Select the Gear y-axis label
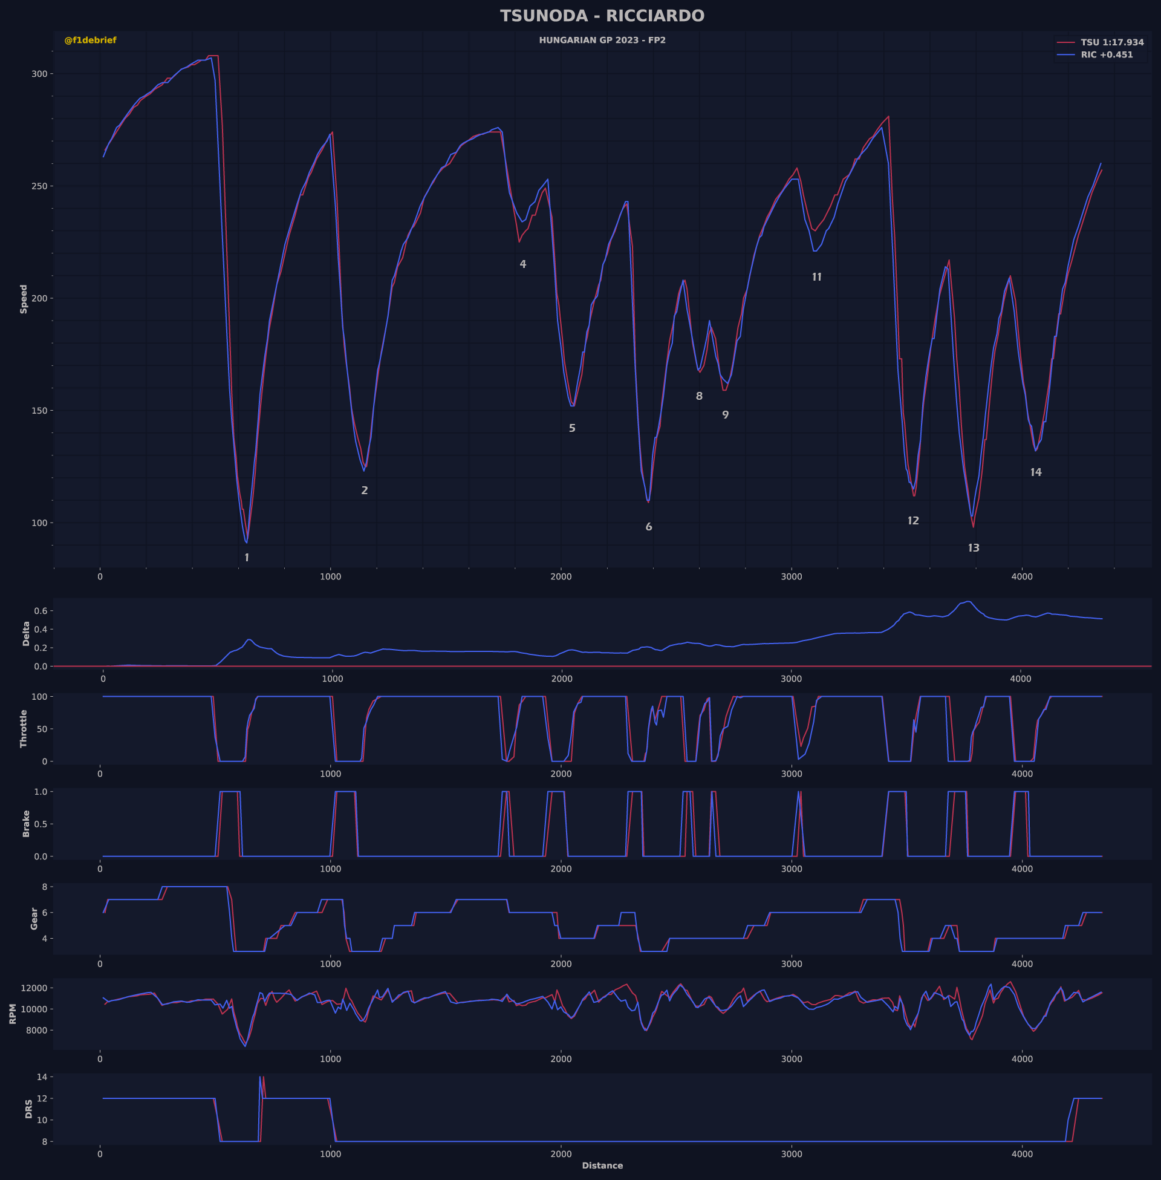This screenshot has height=1180, width=1161. coord(33,918)
